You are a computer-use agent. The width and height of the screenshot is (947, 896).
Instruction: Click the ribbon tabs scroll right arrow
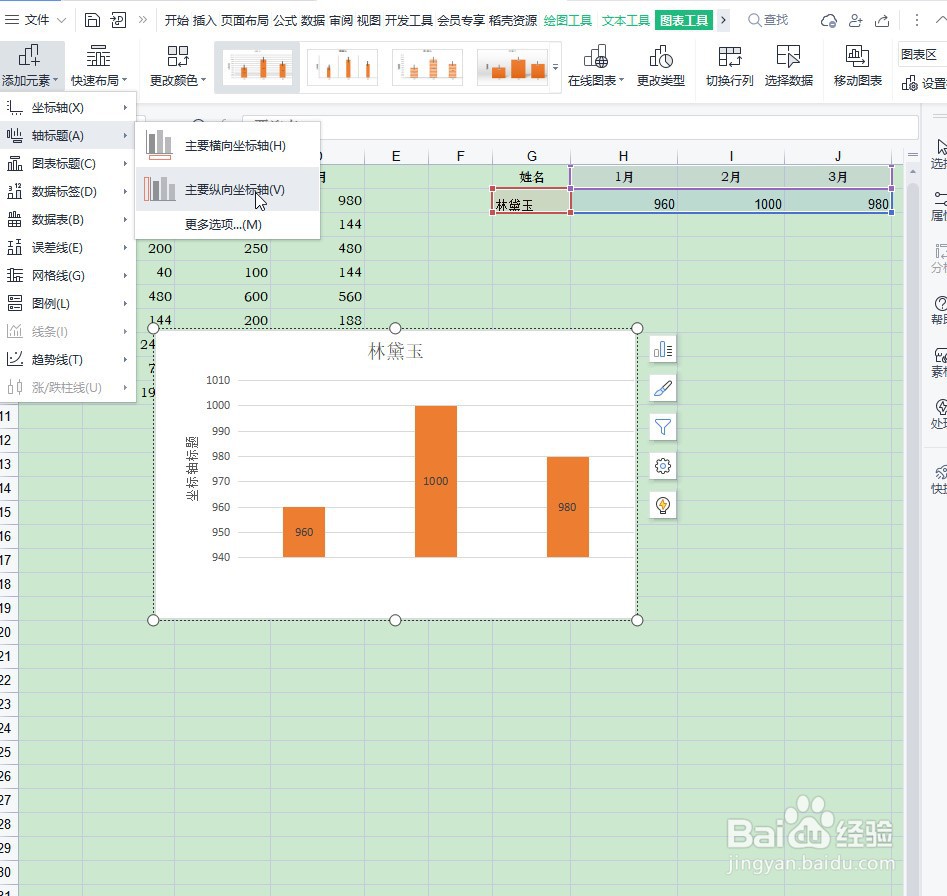723,21
